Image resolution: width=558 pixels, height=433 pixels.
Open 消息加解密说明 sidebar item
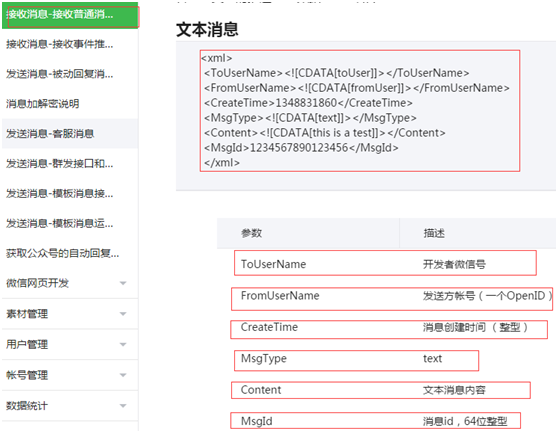(x=70, y=104)
